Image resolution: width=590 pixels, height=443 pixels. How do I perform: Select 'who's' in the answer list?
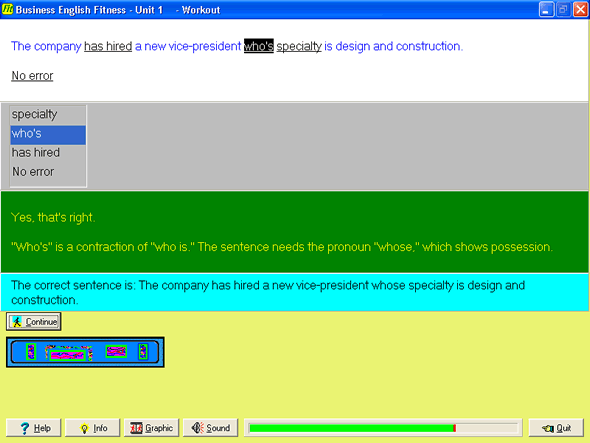pos(48,135)
